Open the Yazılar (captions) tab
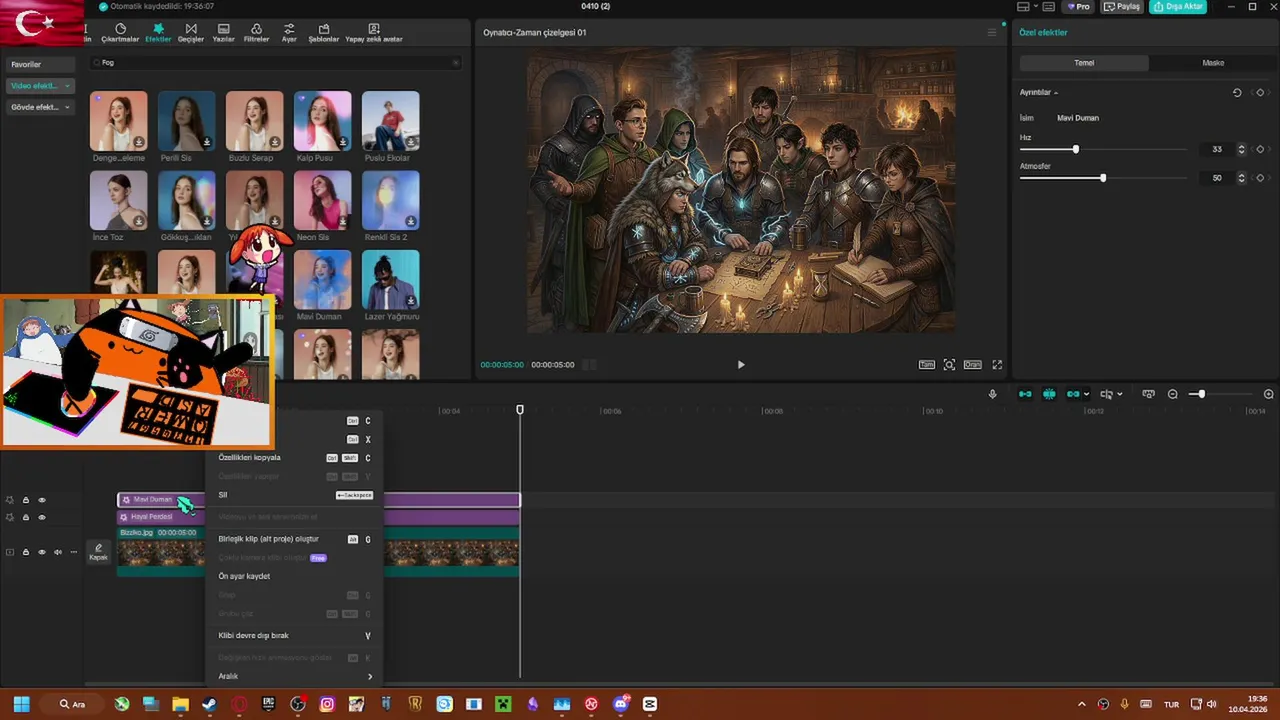 click(223, 33)
